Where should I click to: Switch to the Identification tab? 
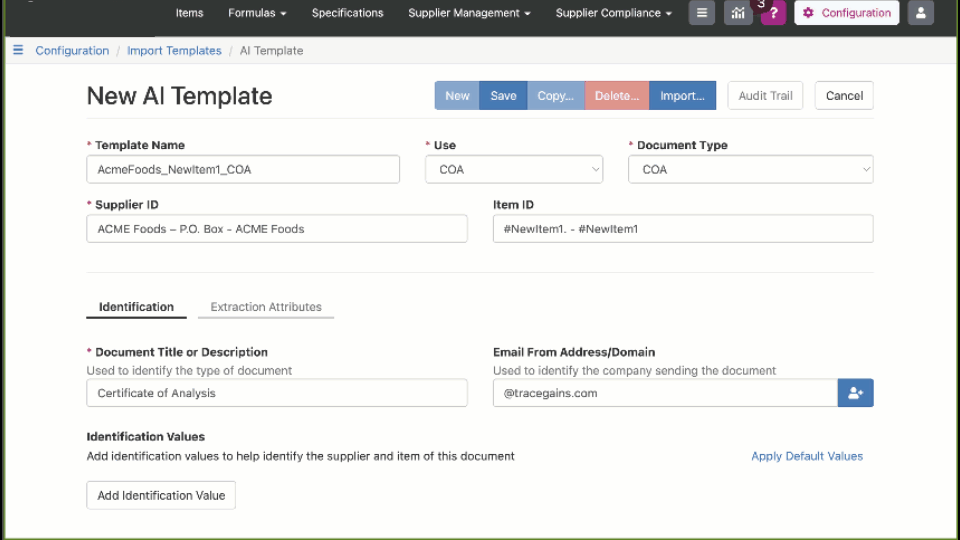click(136, 307)
